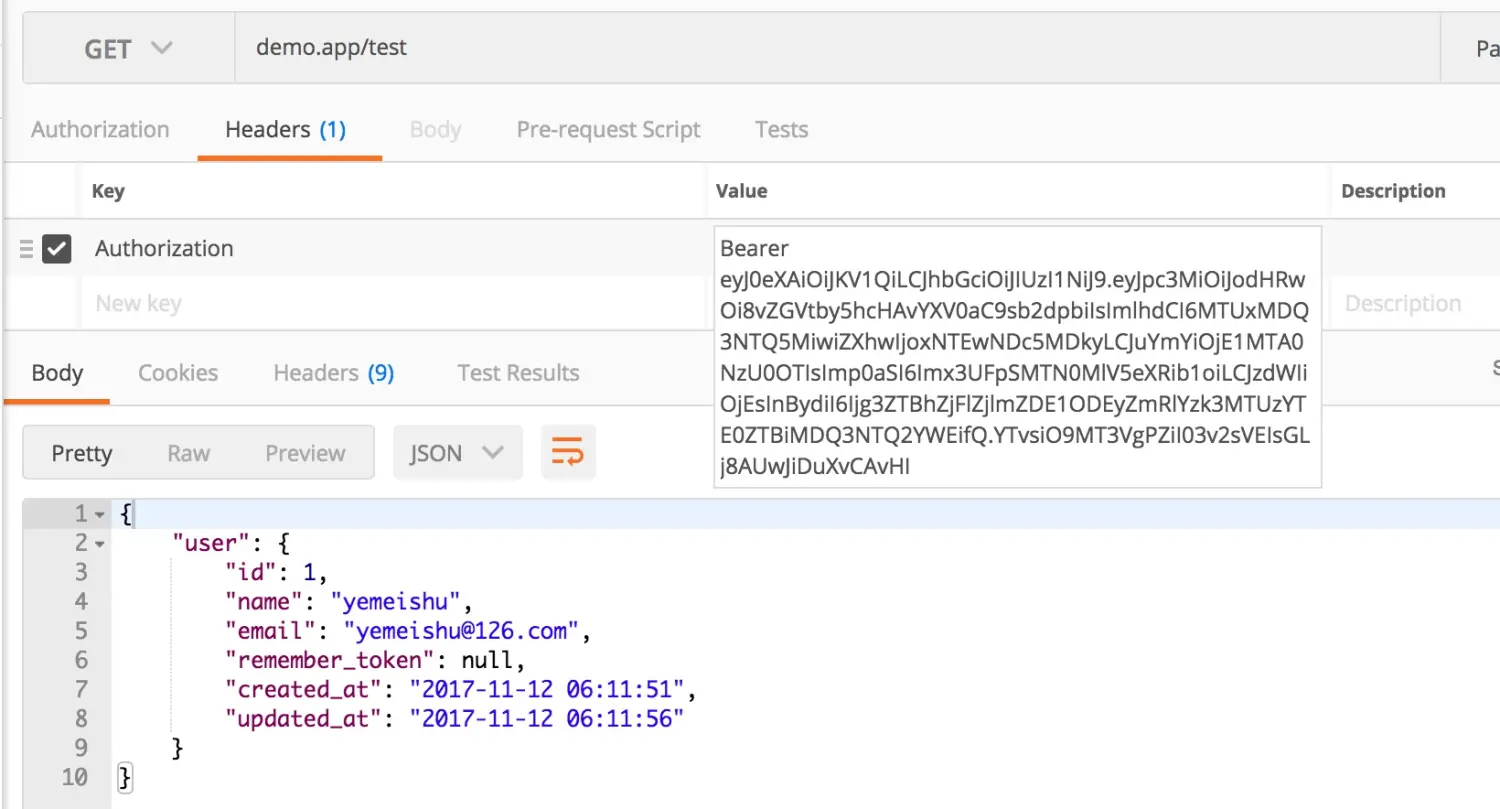
Task: Switch to the Tests tab
Action: pos(781,130)
